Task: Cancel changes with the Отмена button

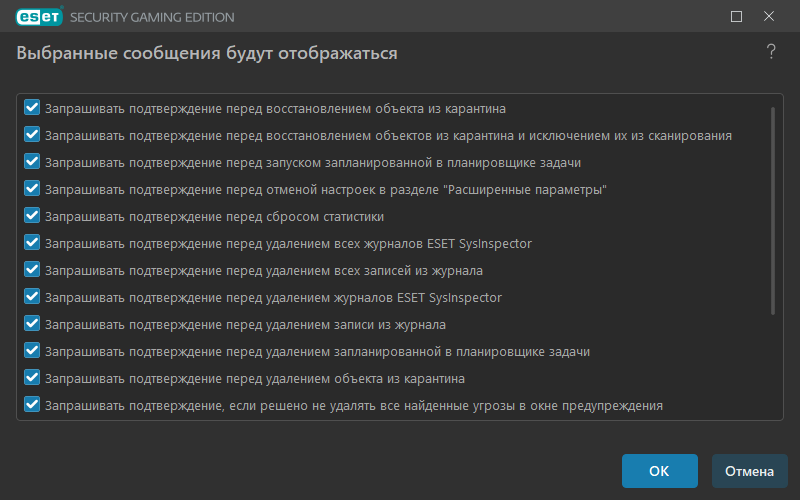Action: pyautogui.click(x=749, y=471)
